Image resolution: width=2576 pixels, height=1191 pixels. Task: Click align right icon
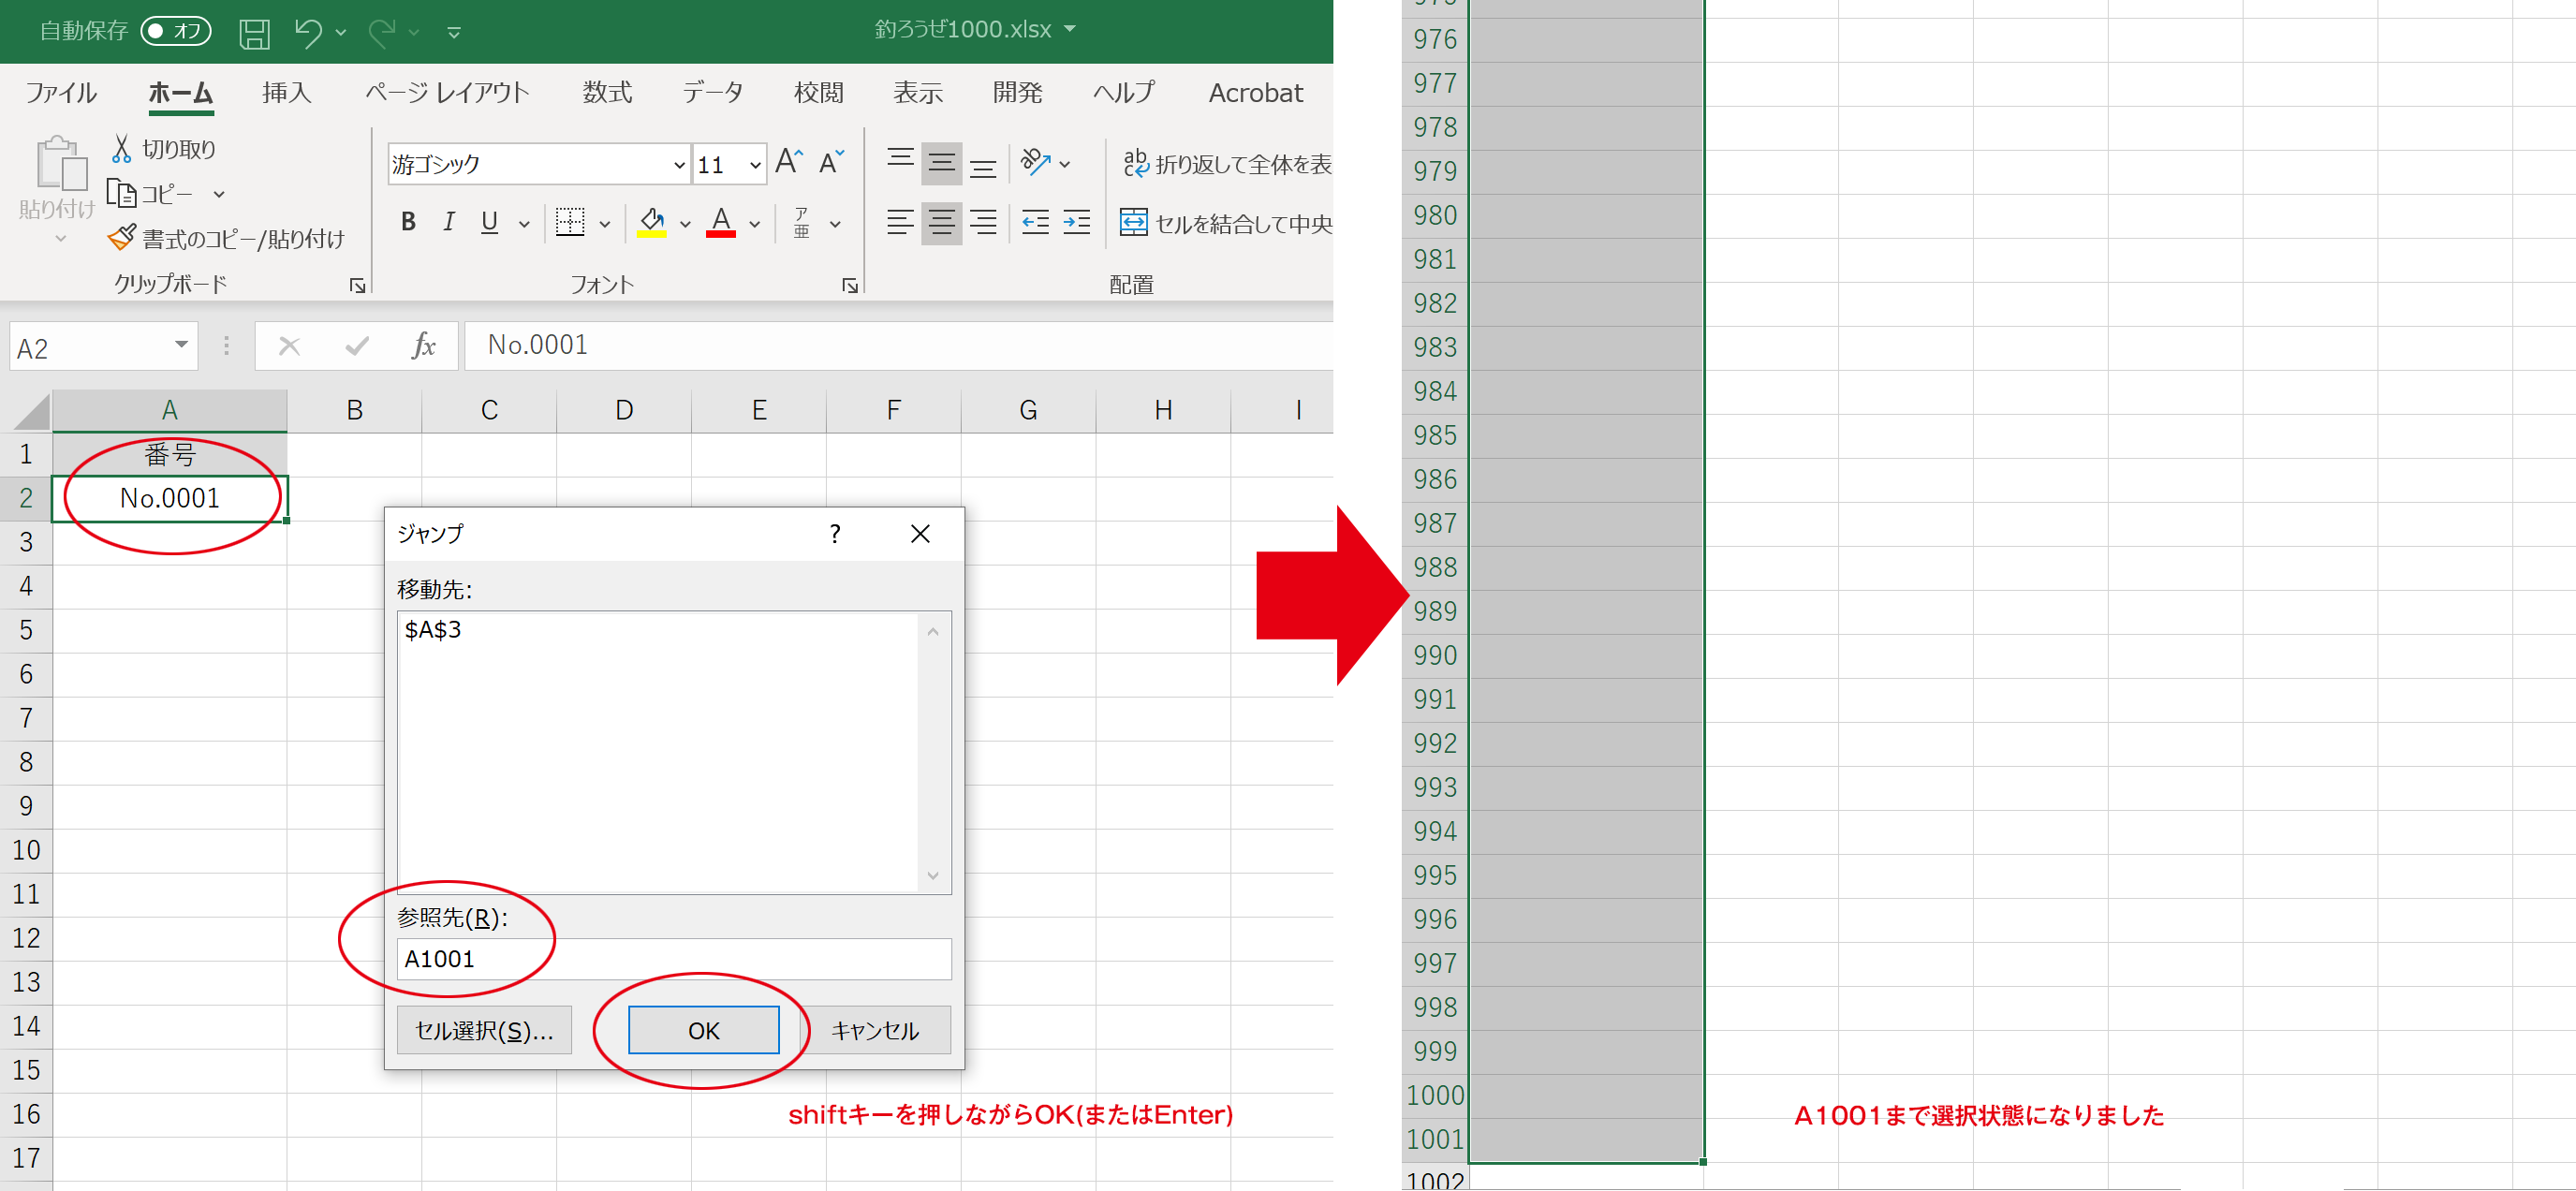click(983, 222)
